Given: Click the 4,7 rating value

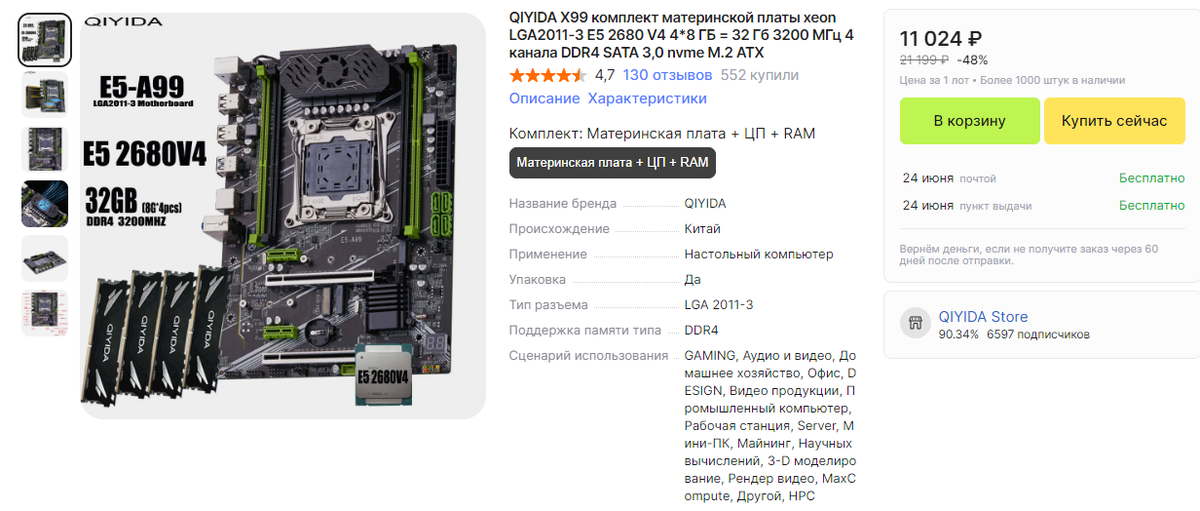Looking at the screenshot, I should (x=605, y=75).
